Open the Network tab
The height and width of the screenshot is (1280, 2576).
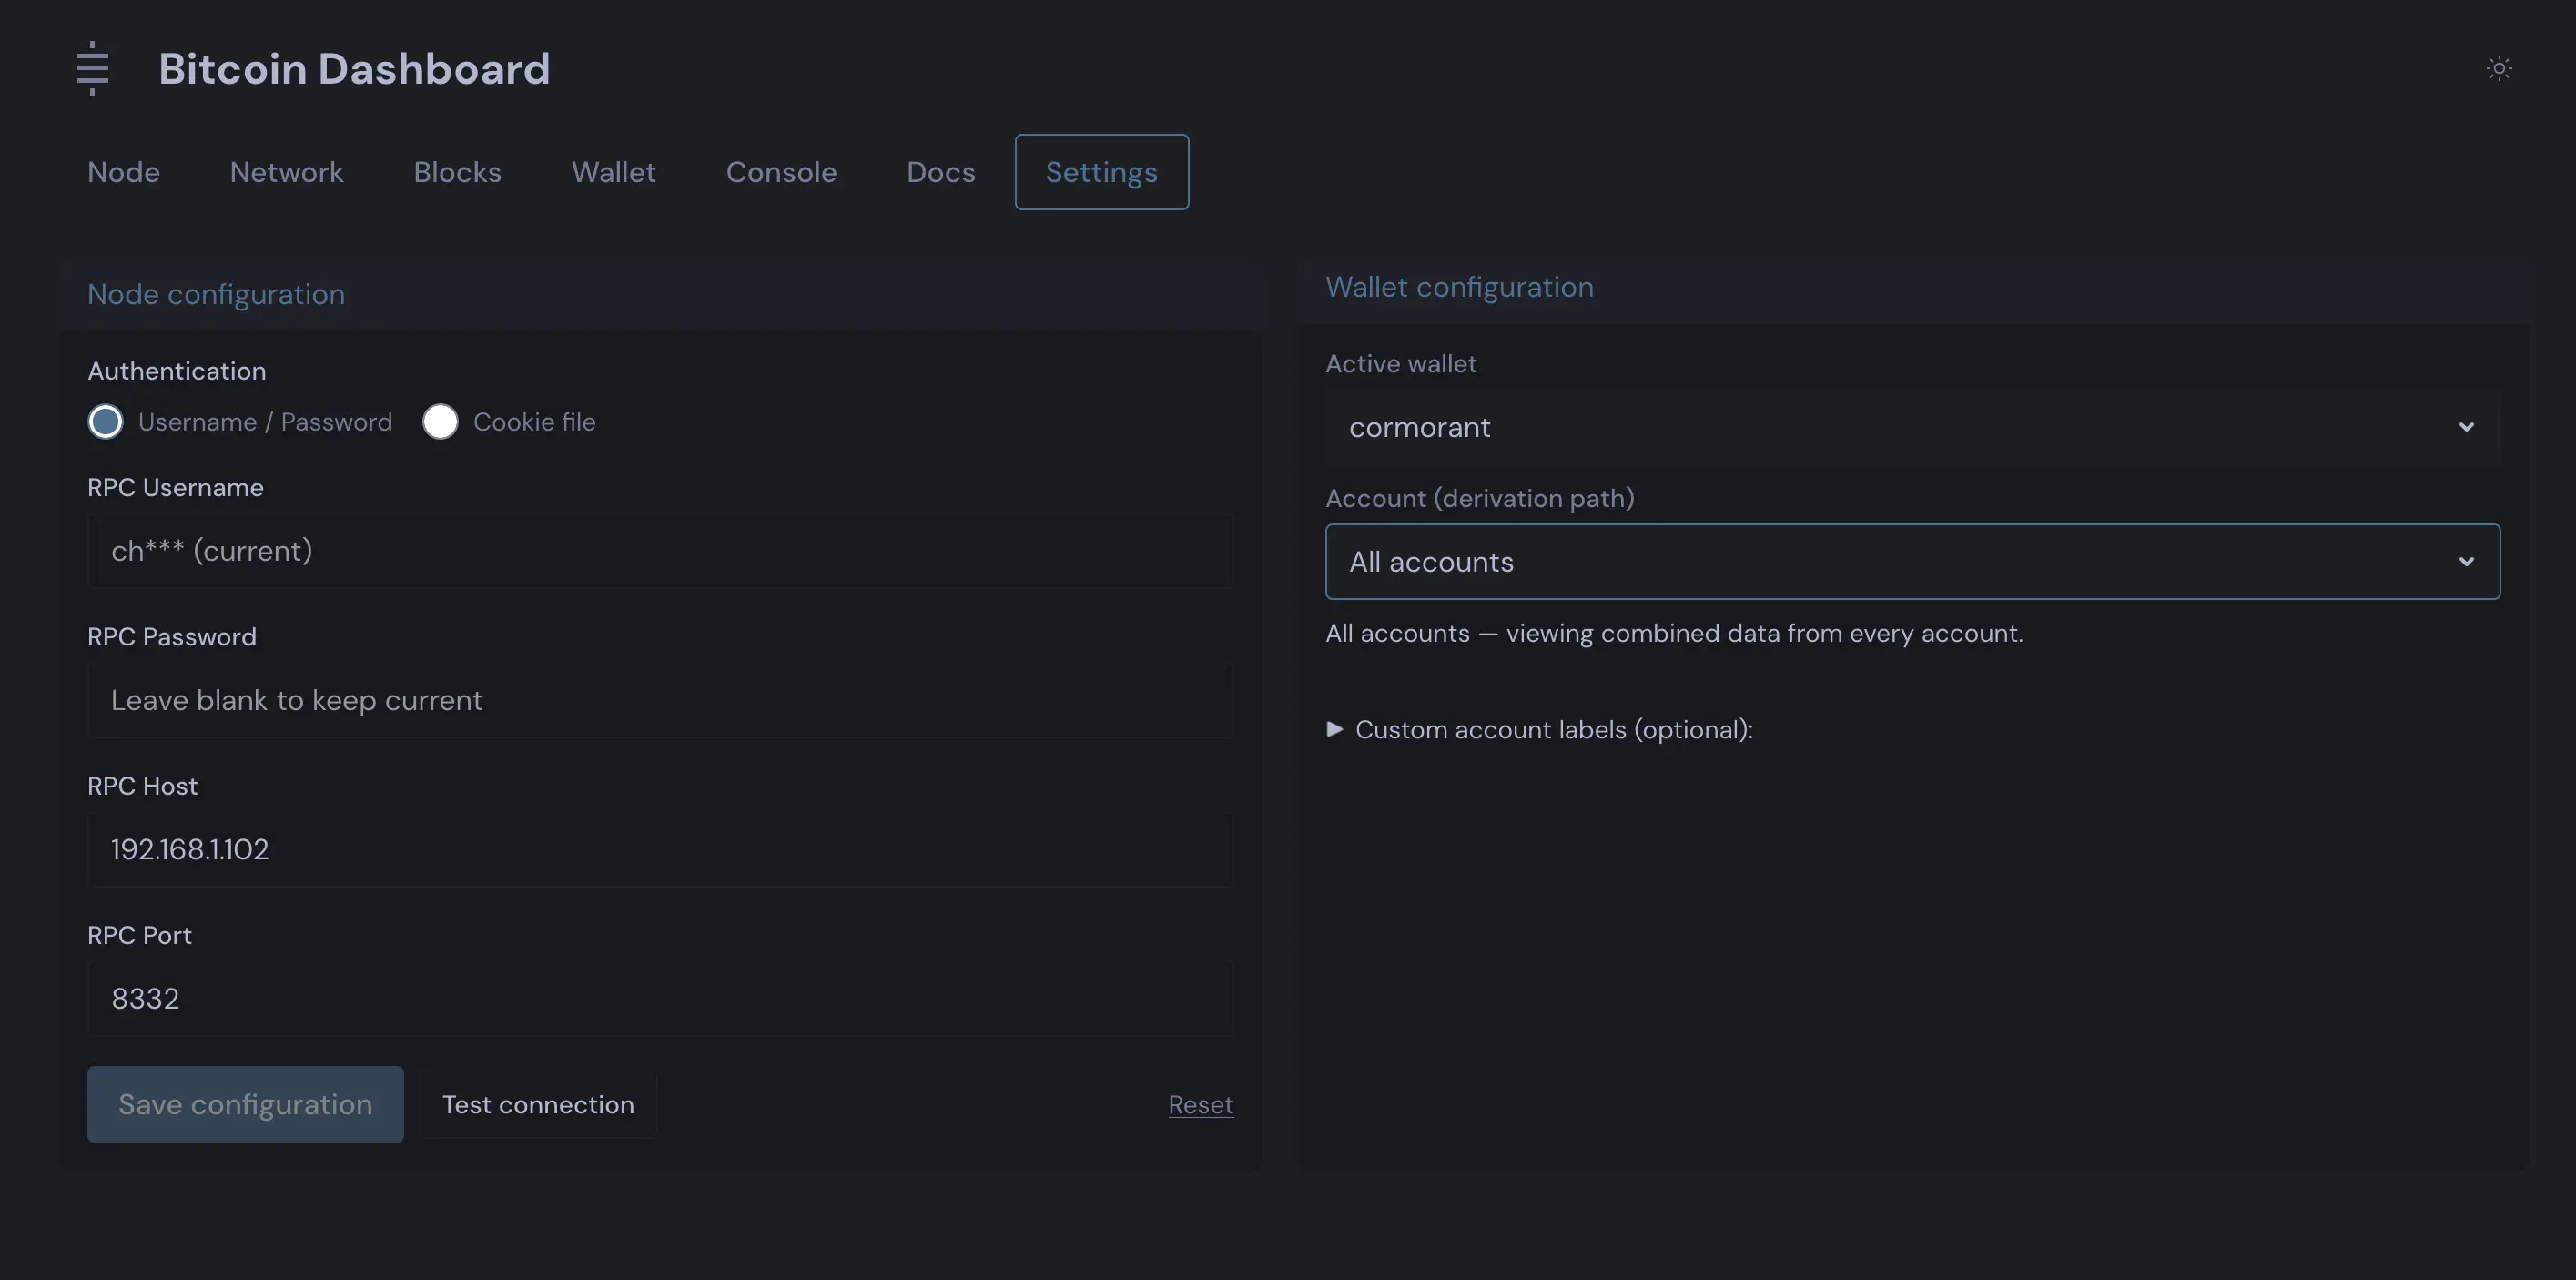[x=287, y=172]
